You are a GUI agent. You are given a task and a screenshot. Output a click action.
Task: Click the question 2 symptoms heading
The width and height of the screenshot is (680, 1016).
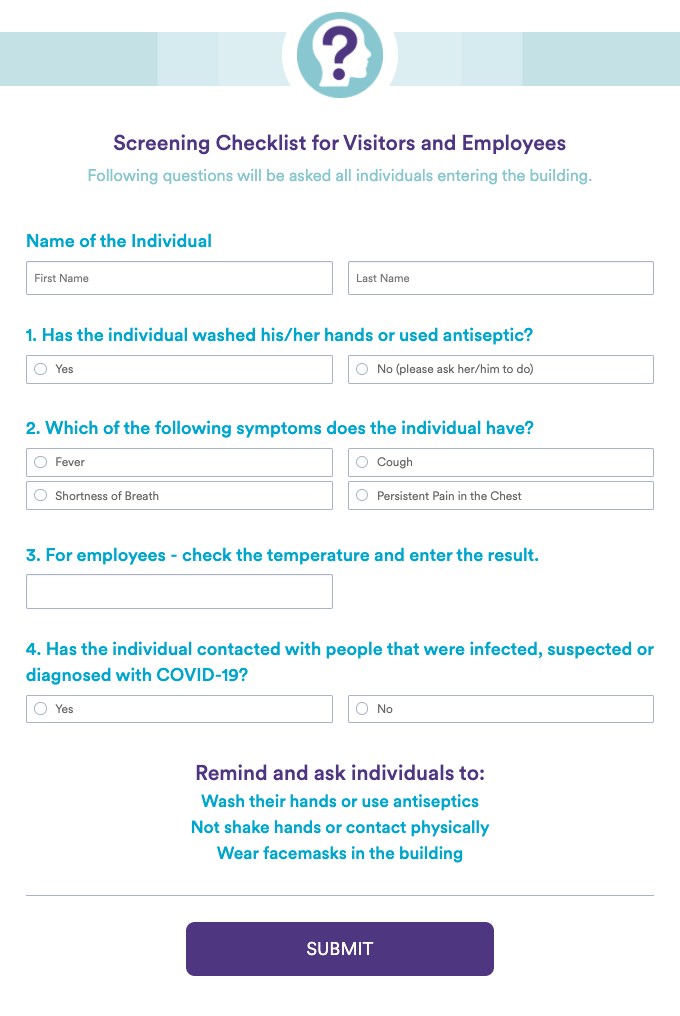coord(280,428)
